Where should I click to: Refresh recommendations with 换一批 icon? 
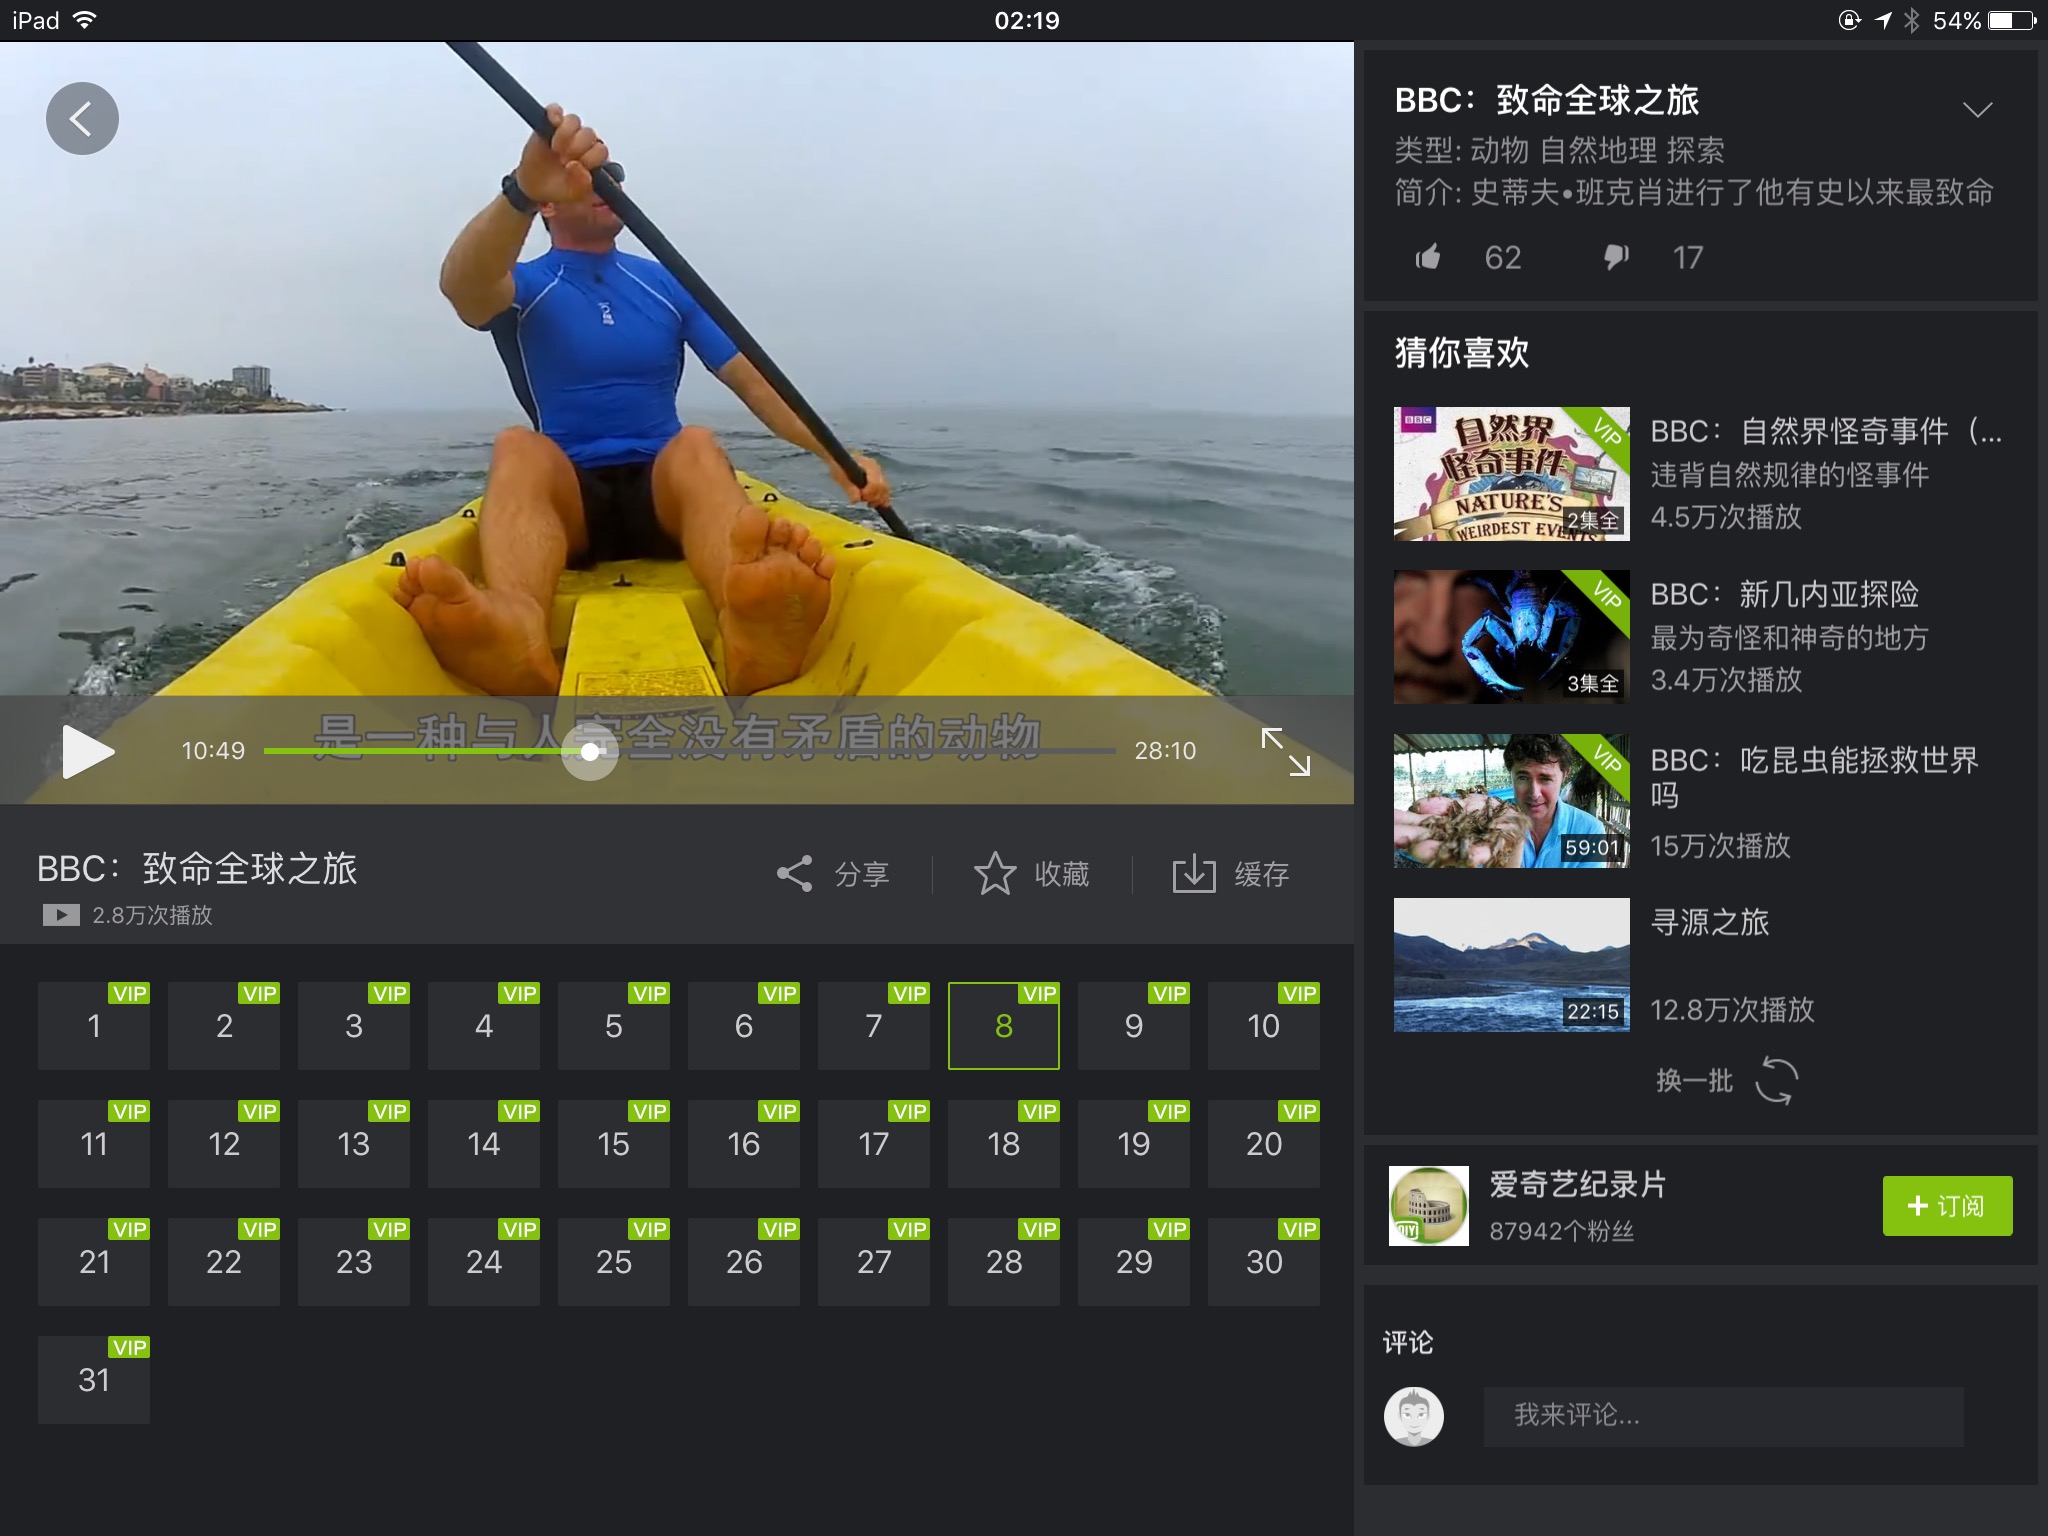point(1777,1080)
